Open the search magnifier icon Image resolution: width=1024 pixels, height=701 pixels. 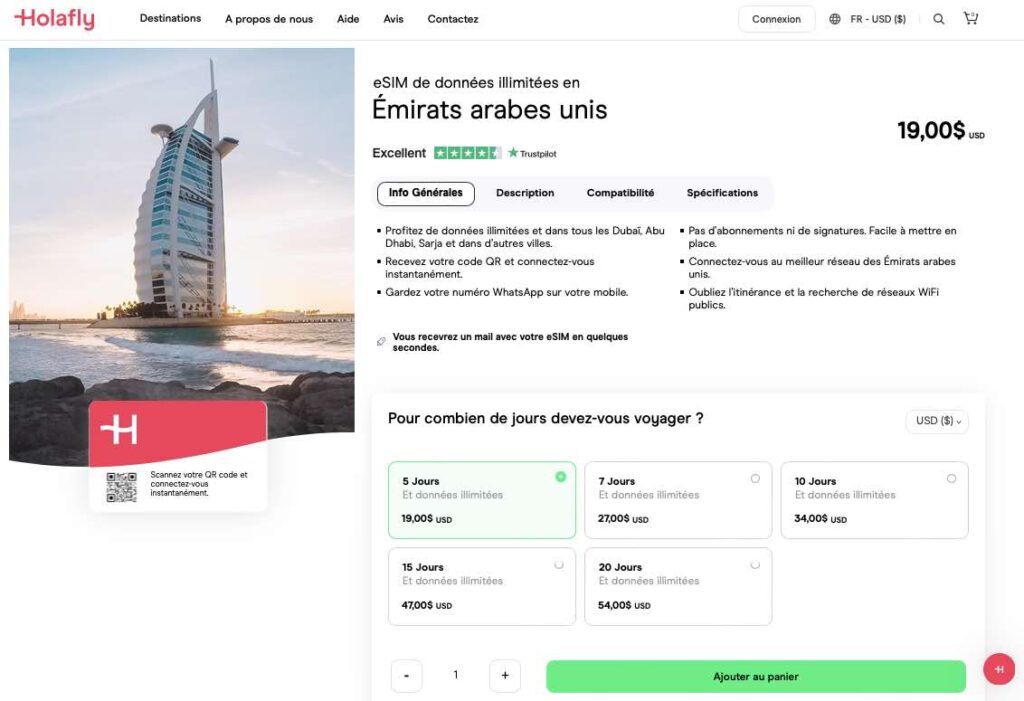[x=938, y=18]
